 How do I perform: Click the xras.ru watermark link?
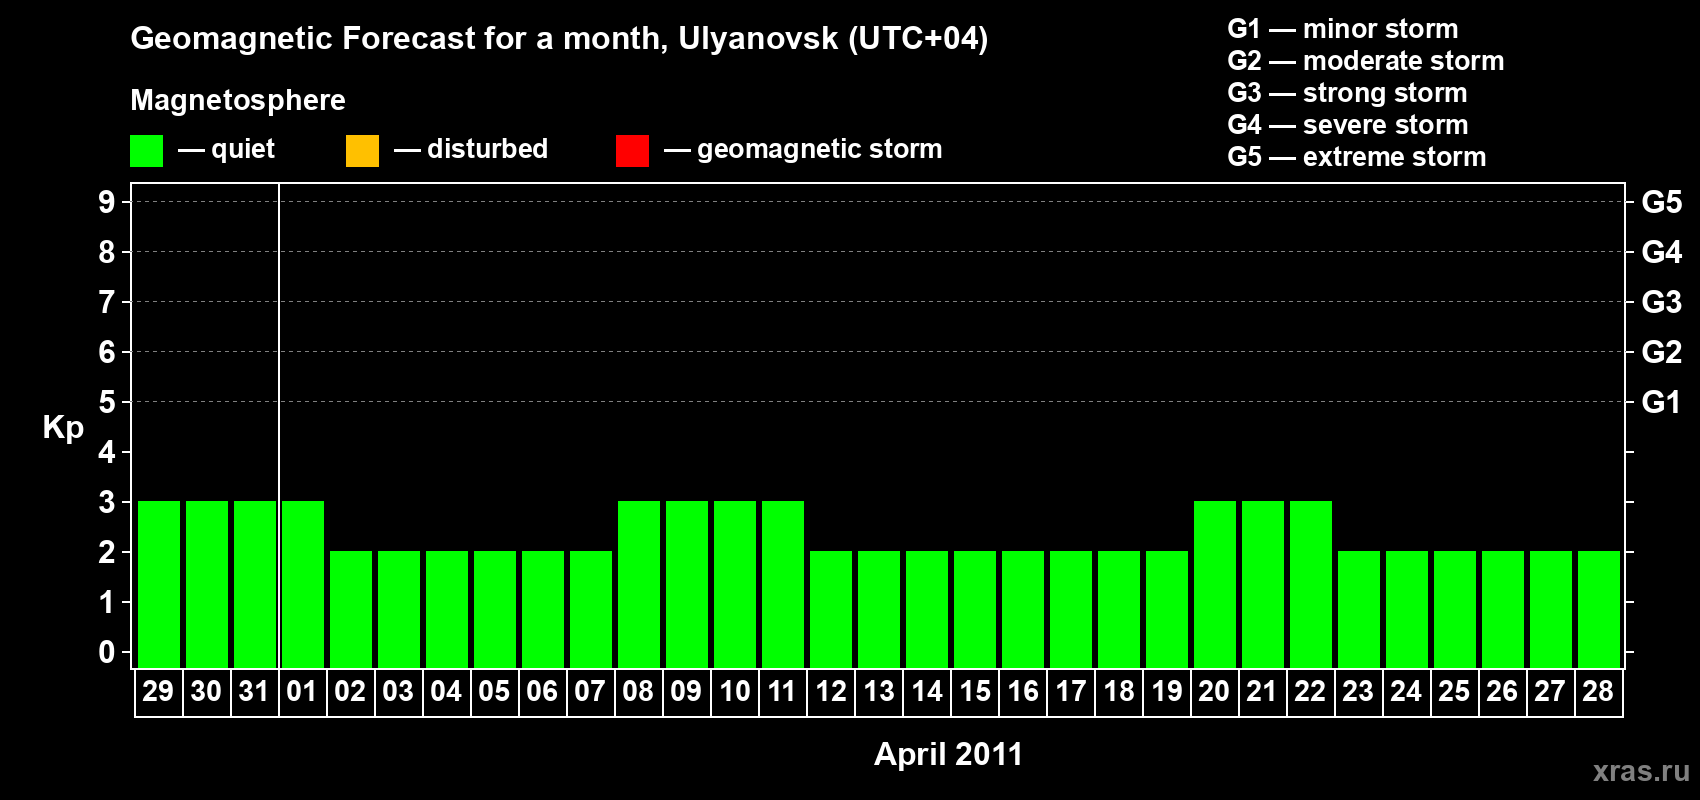(1640, 771)
